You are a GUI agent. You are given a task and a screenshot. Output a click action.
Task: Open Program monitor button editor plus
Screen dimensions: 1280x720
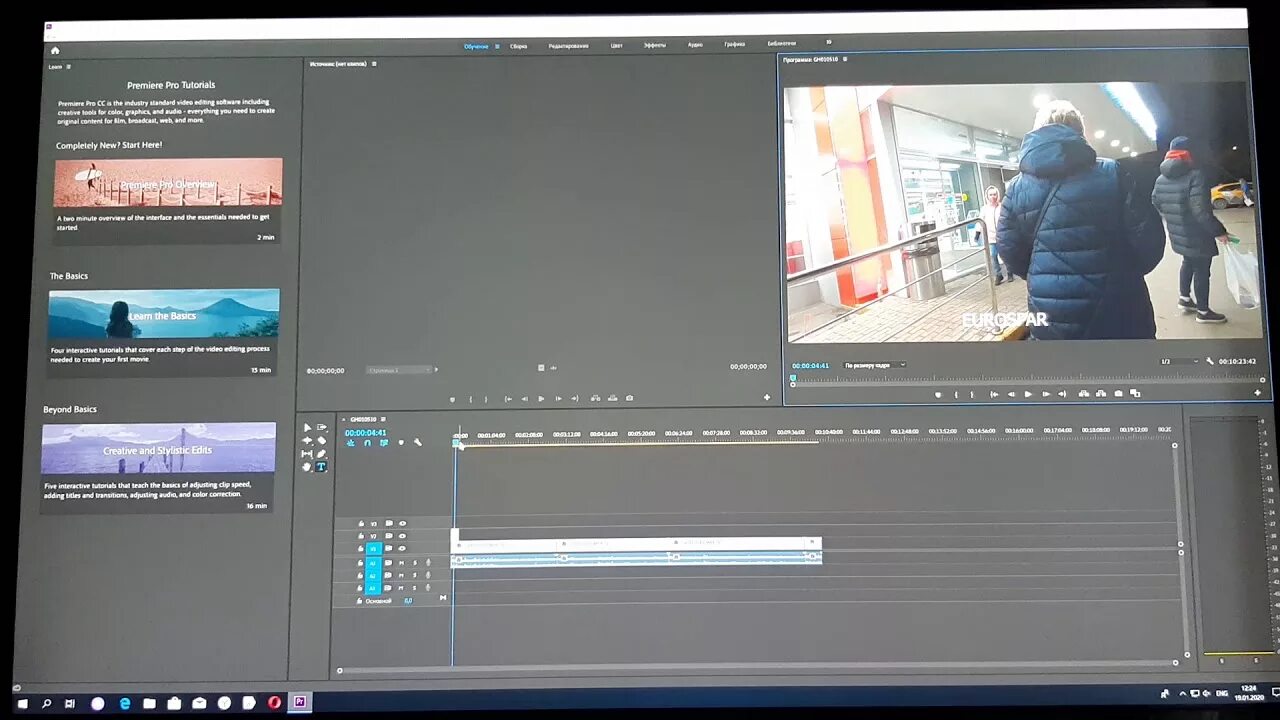tap(1258, 393)
